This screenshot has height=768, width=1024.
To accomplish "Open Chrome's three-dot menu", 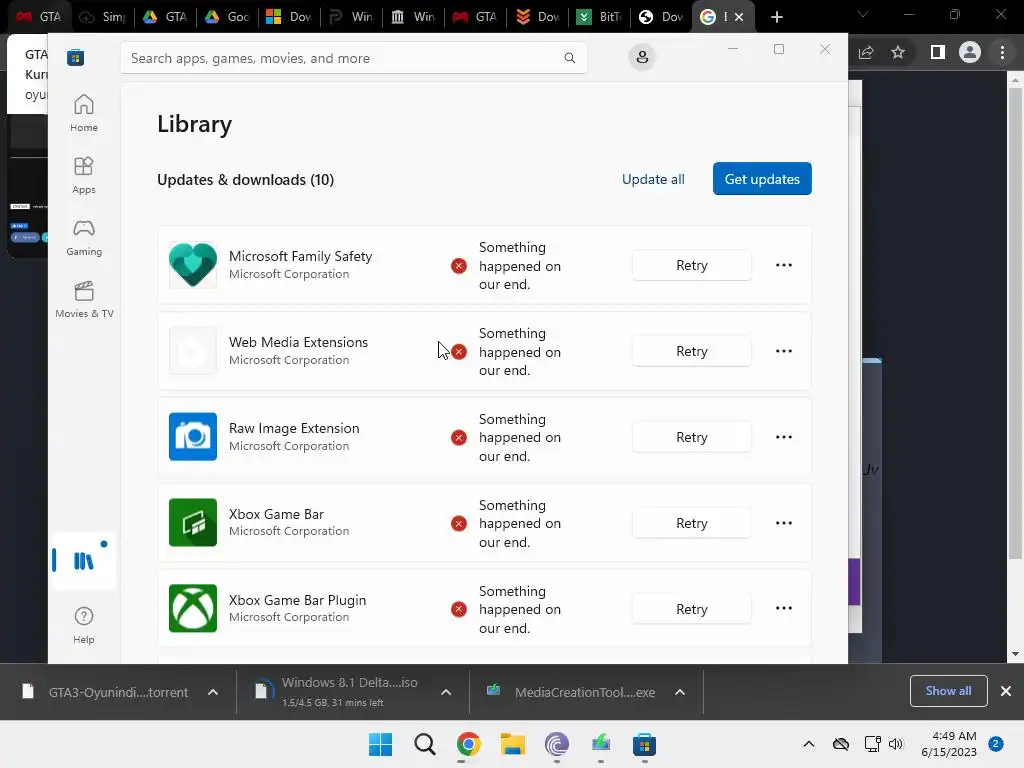I will 1002,52.
